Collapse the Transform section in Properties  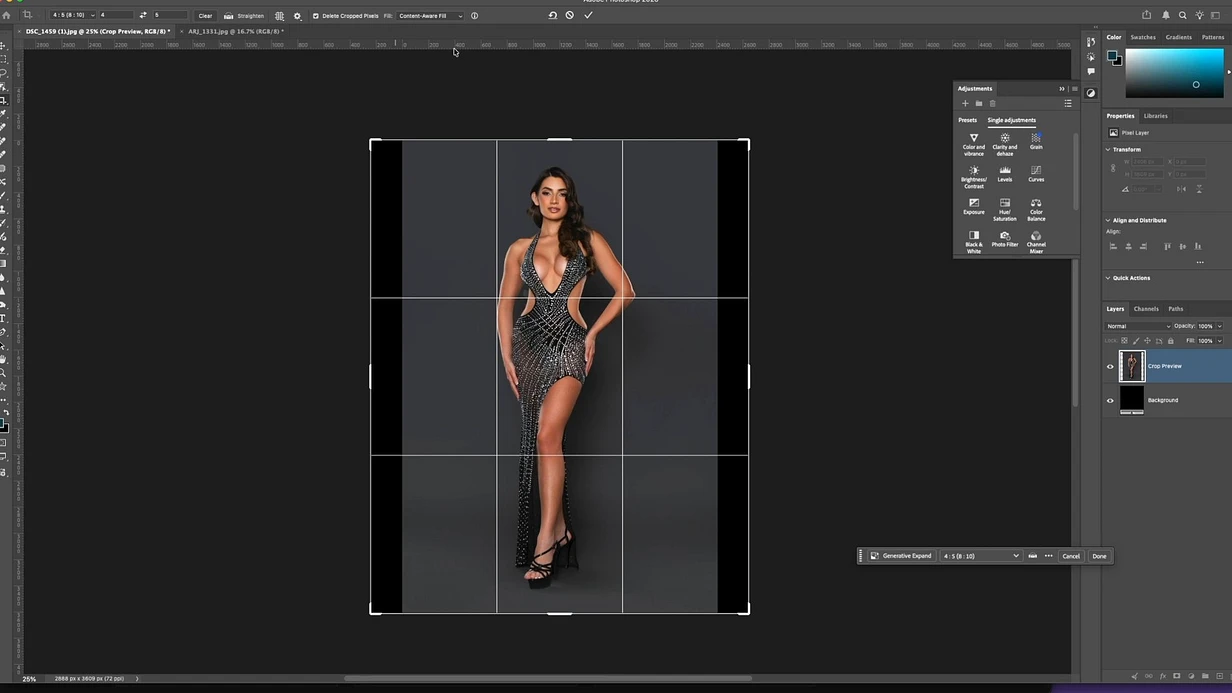point(1108,149)
